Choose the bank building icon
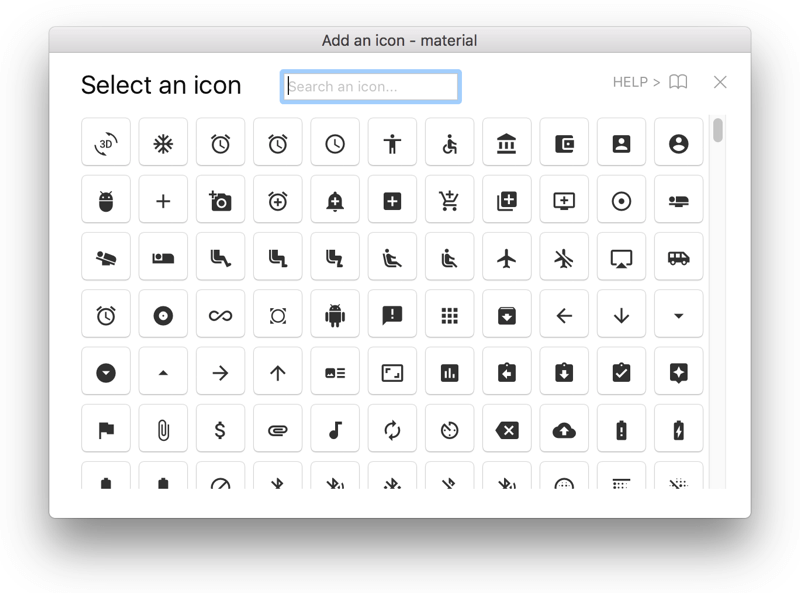800x593 pixels. tap(507, 142)
